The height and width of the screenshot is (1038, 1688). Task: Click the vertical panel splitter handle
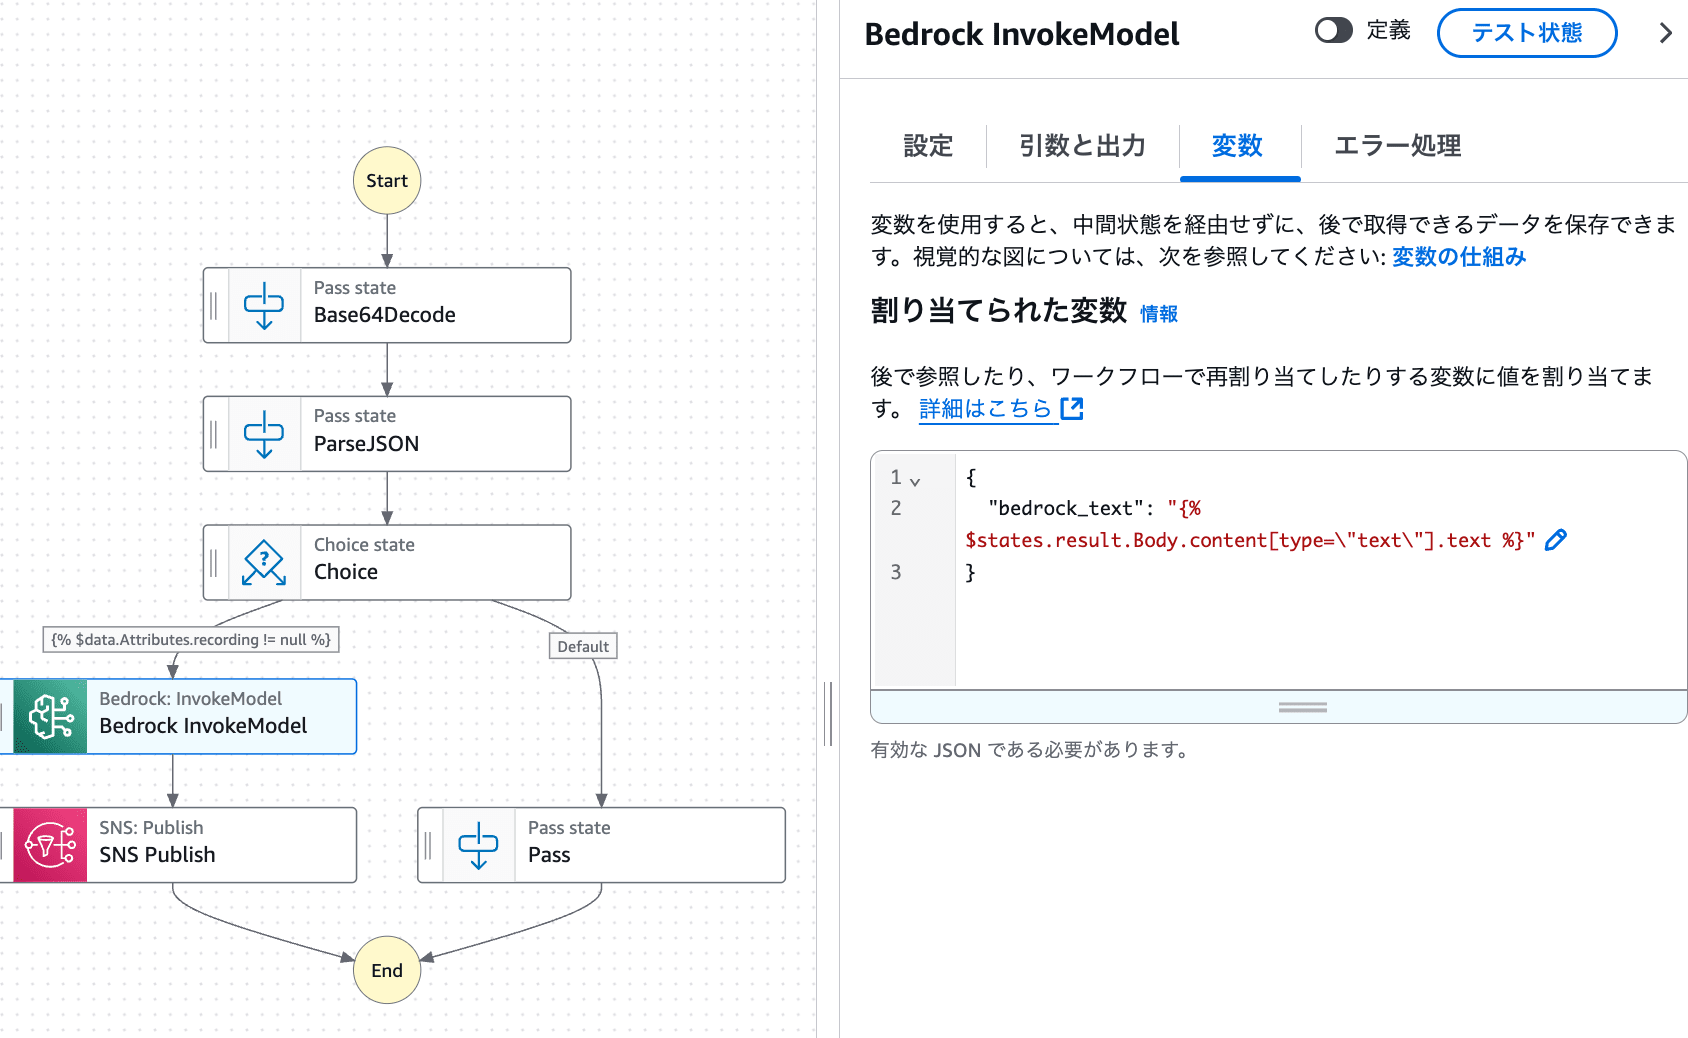coord(828,713)
